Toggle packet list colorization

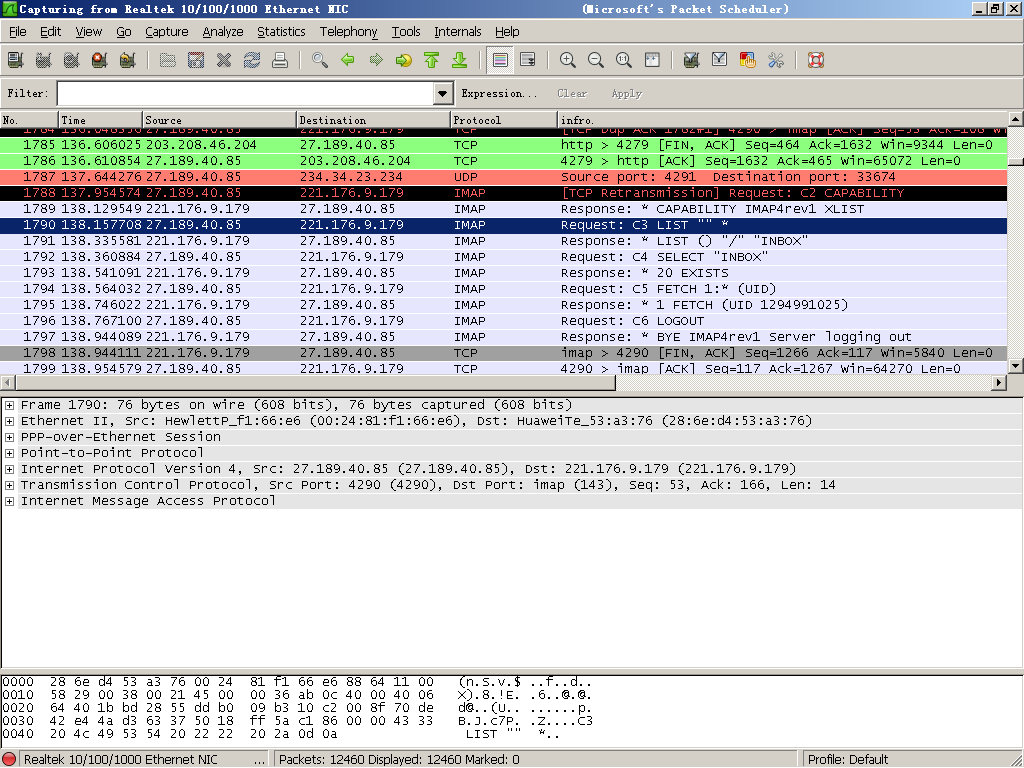pos(500,60)
